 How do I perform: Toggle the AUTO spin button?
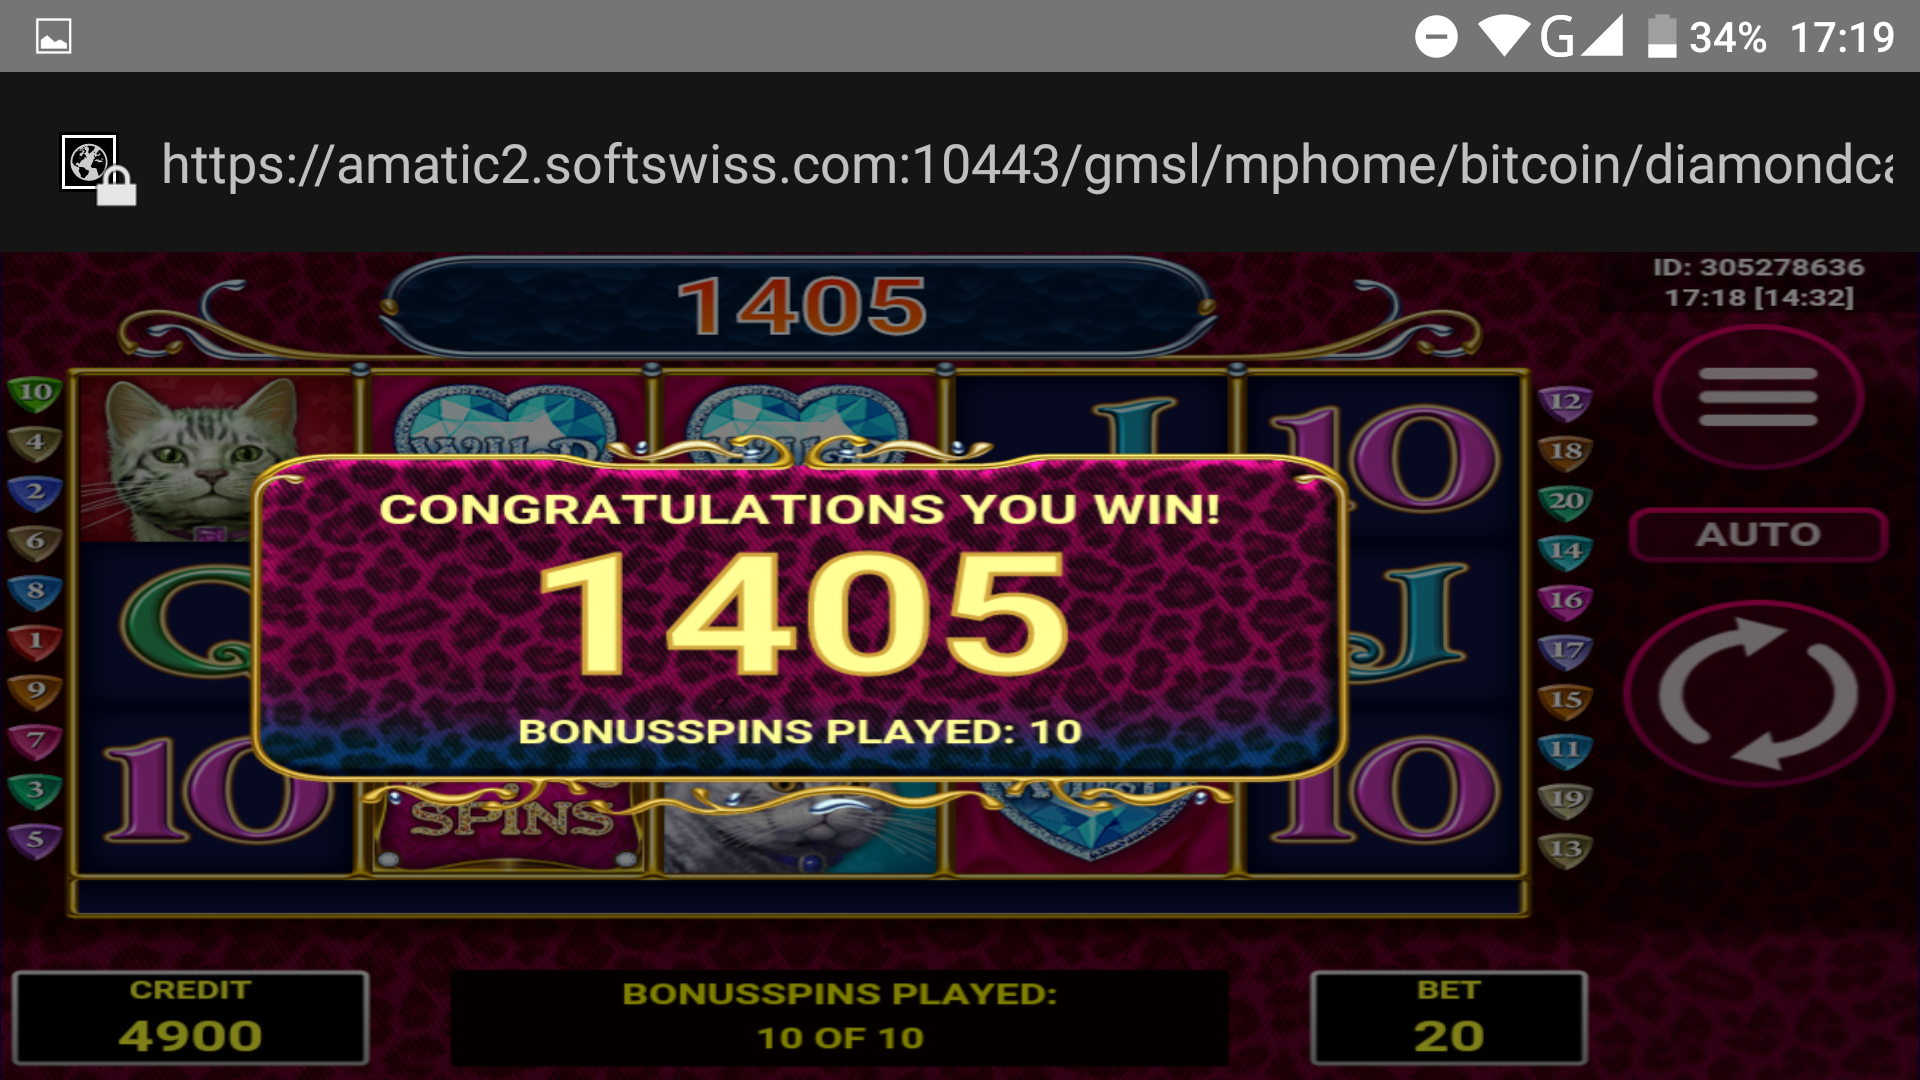pyautogui.click(x=1758, y=534)
